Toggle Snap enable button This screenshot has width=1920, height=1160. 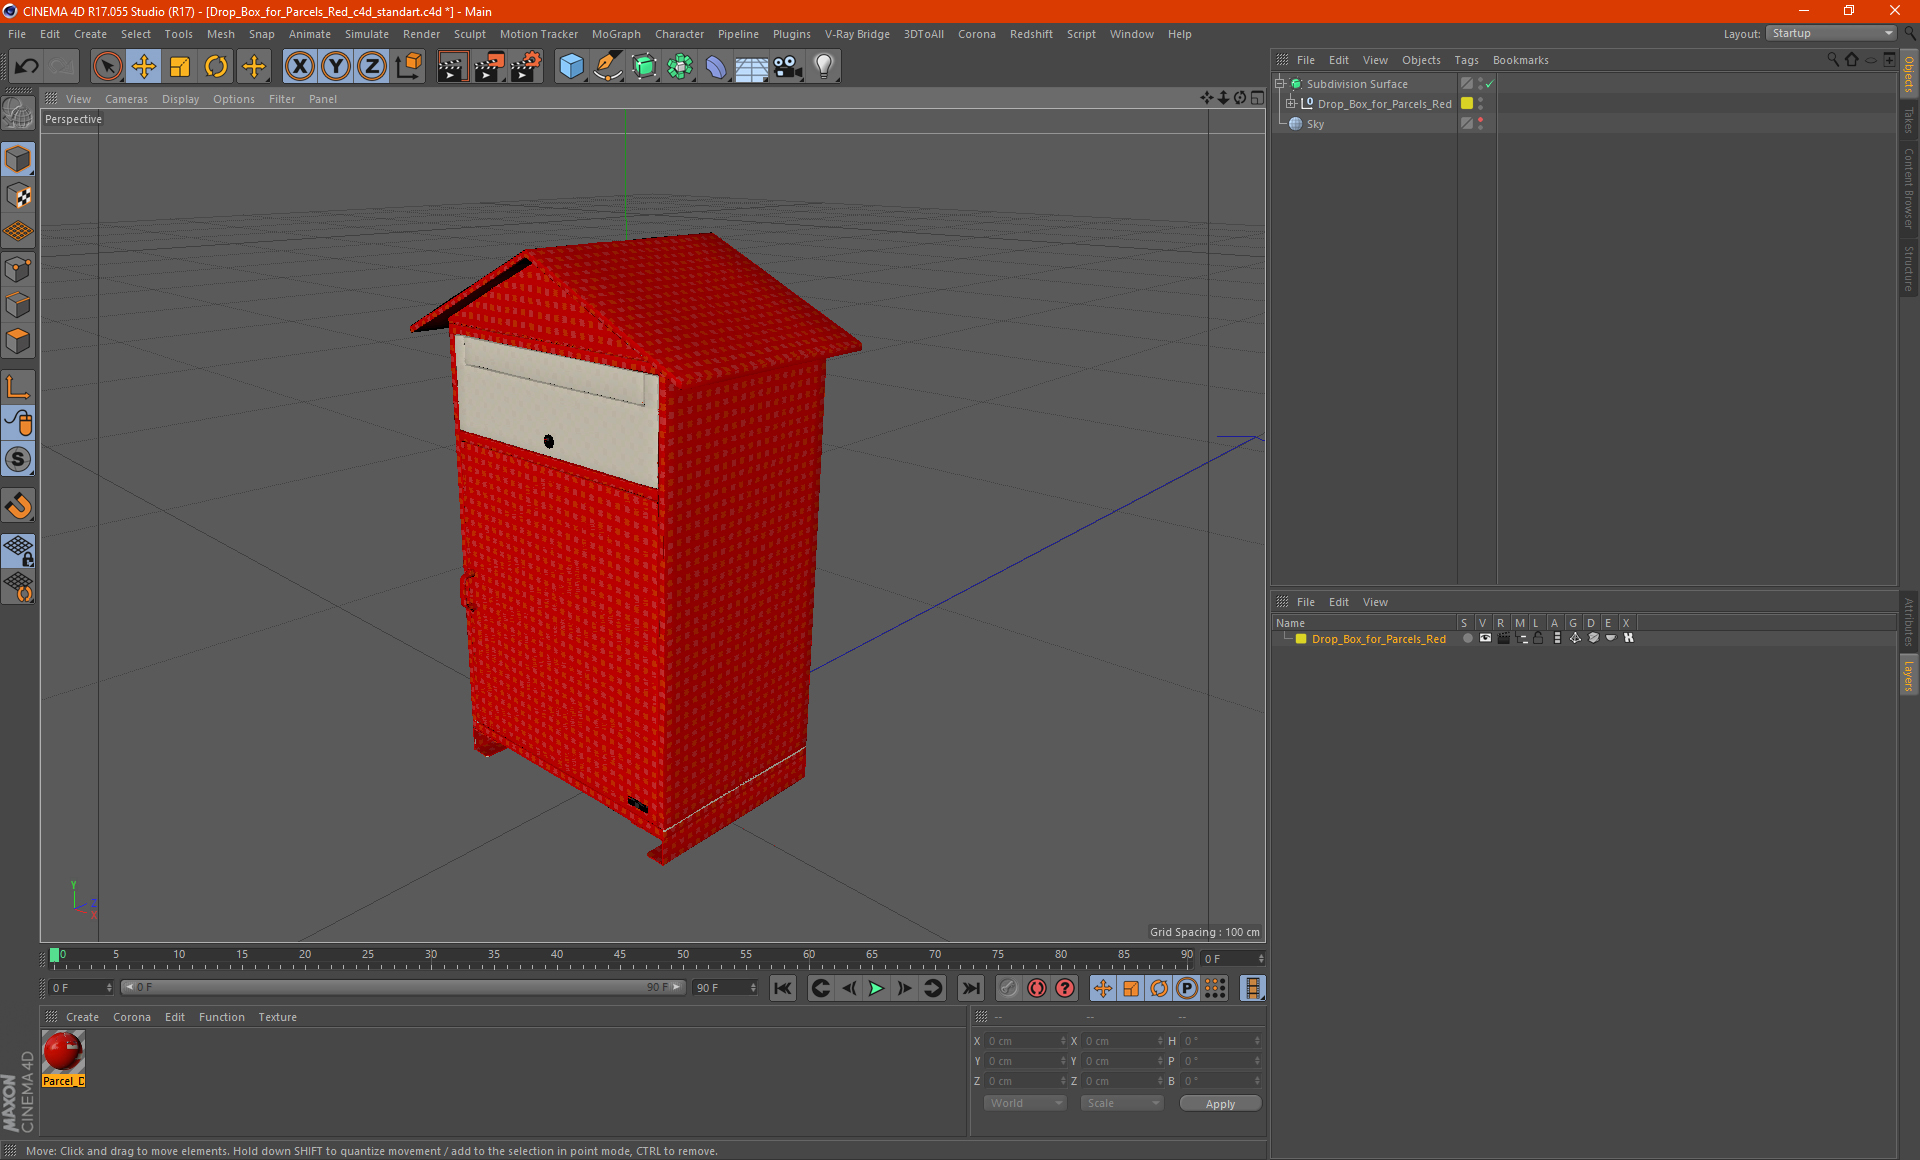click(18, 460)
